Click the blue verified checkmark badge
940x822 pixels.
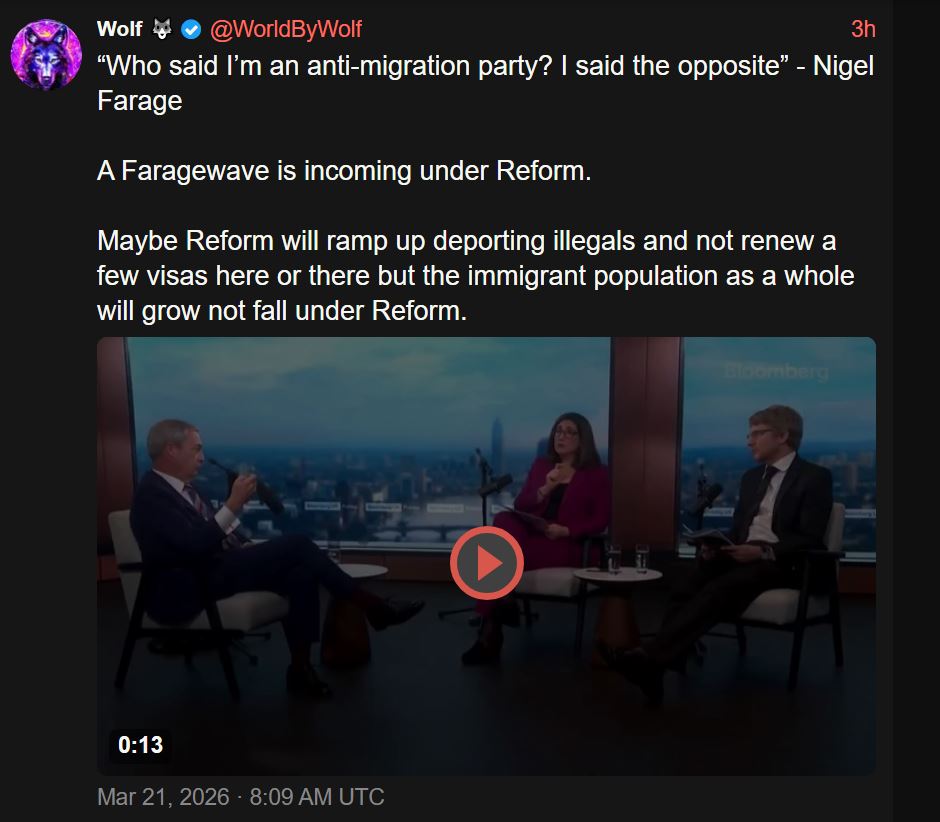[191, 29]
